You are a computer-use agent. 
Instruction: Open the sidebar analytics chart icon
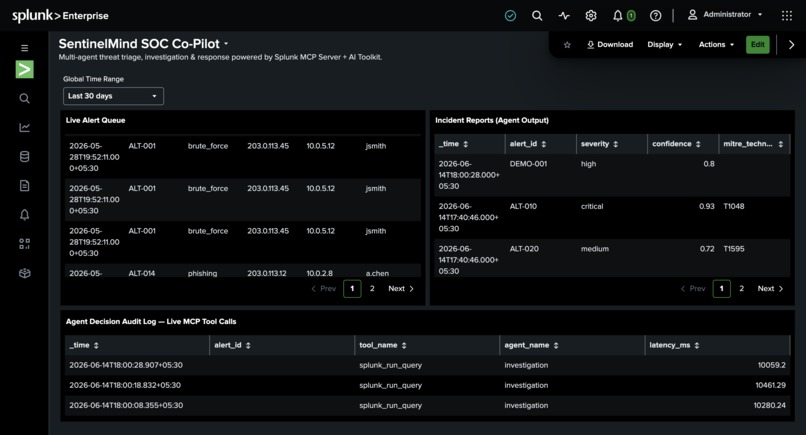(24, 127)
